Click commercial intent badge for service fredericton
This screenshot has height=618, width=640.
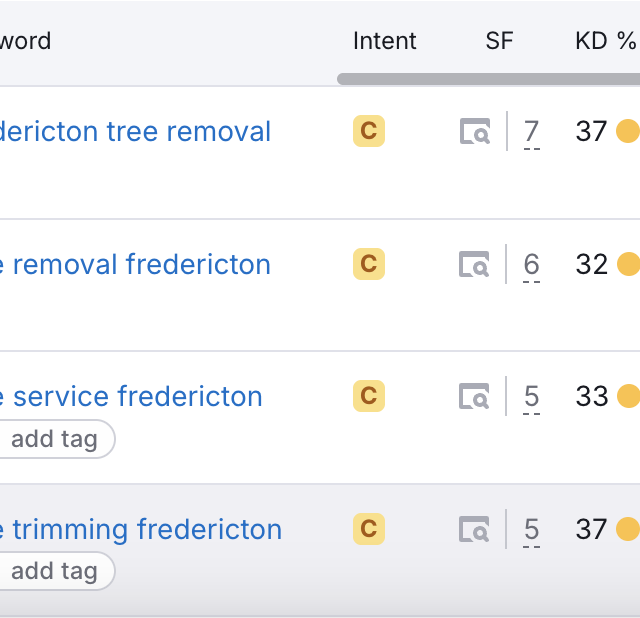tap(368, 396)
